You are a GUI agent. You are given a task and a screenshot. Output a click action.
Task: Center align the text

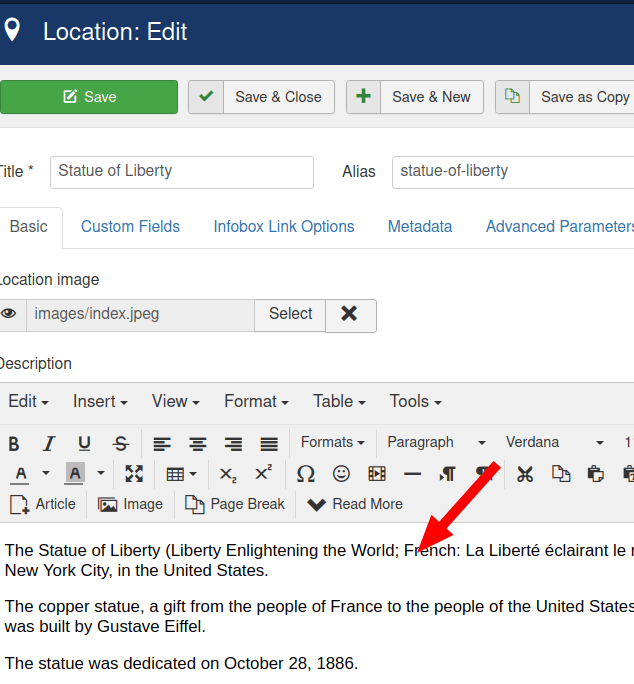(198, 444)
